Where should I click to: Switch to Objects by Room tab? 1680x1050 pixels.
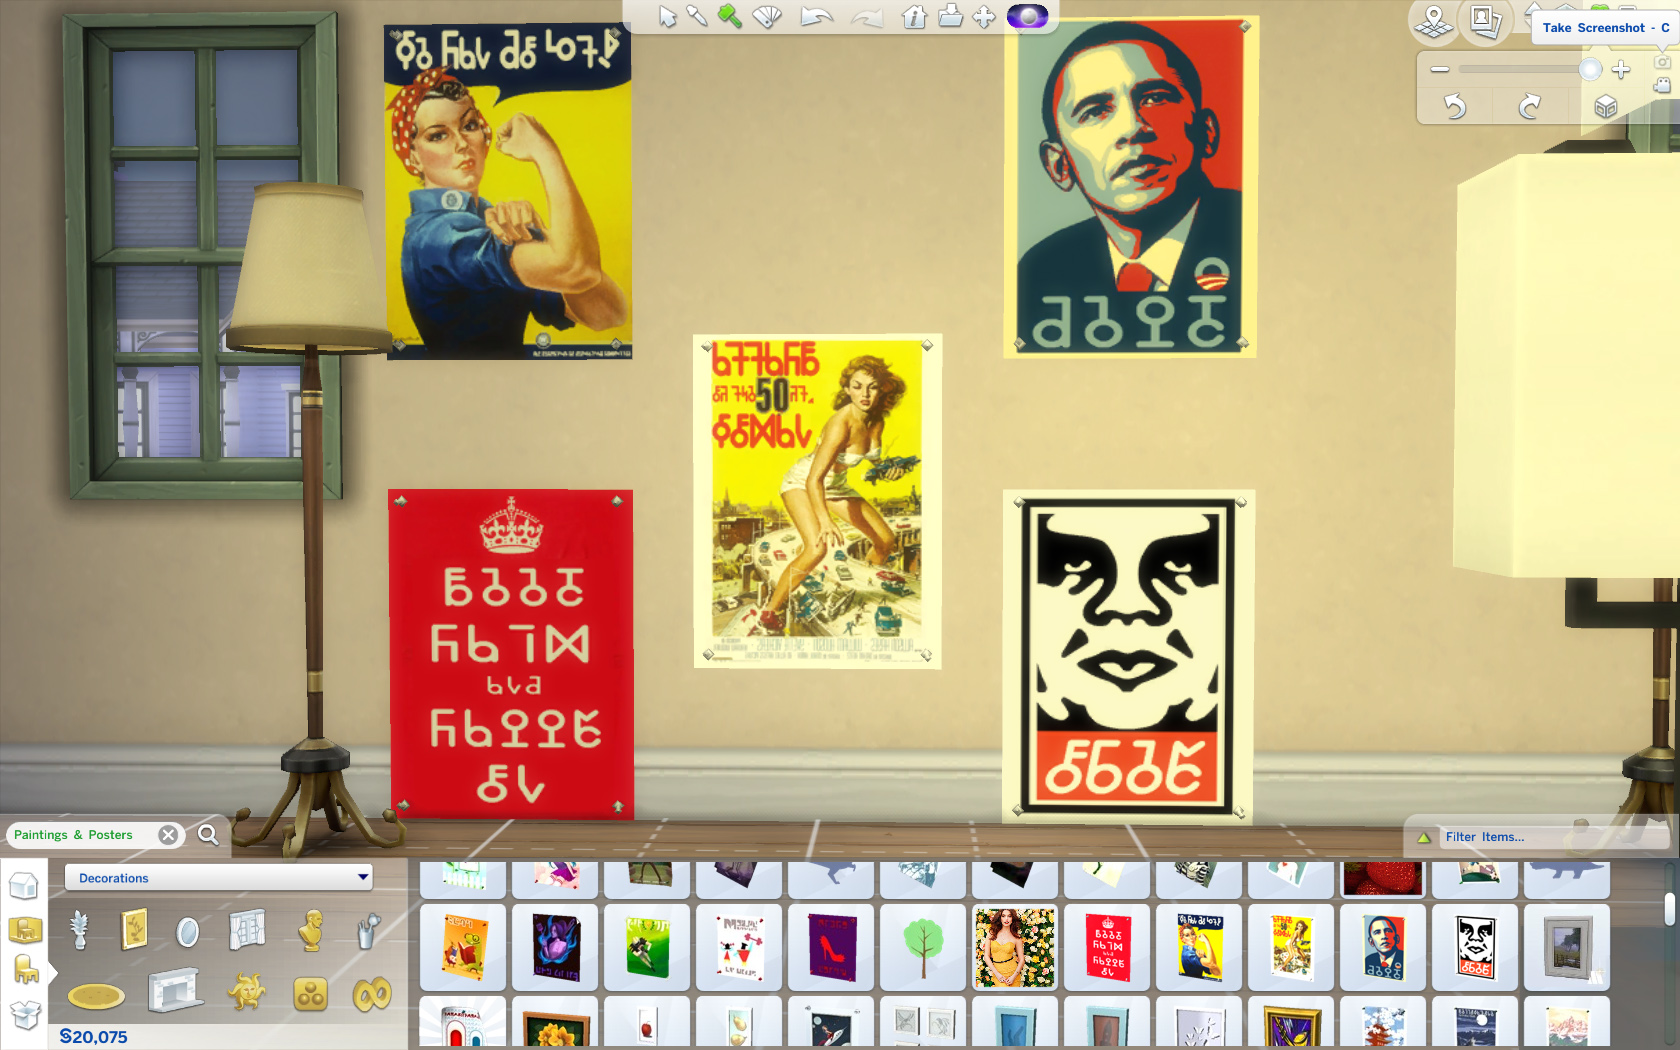(x=25, y=930)
